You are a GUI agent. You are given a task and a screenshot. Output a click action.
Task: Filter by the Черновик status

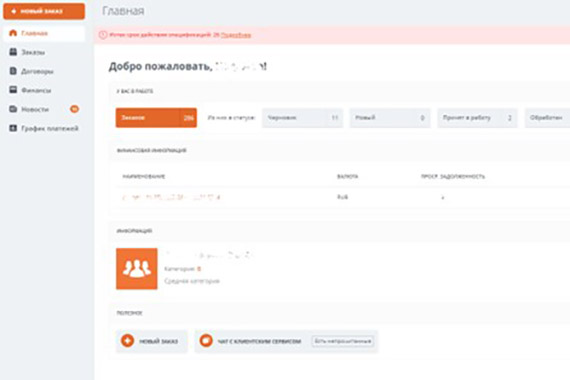302,118
